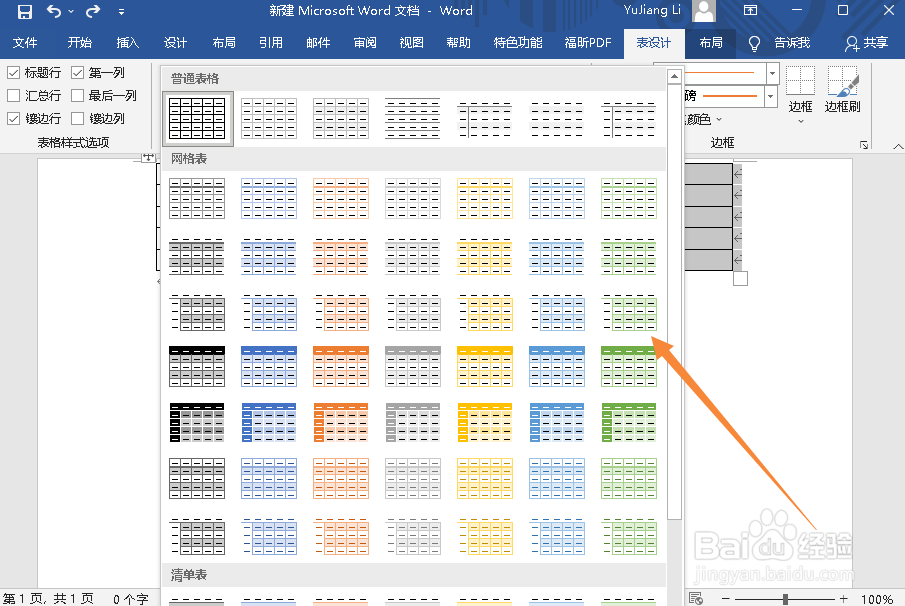Screen dimensions: 905x606
Task: Select yellow grid style with colored first column
Action: pyautogui.click(x=485, y=422)
